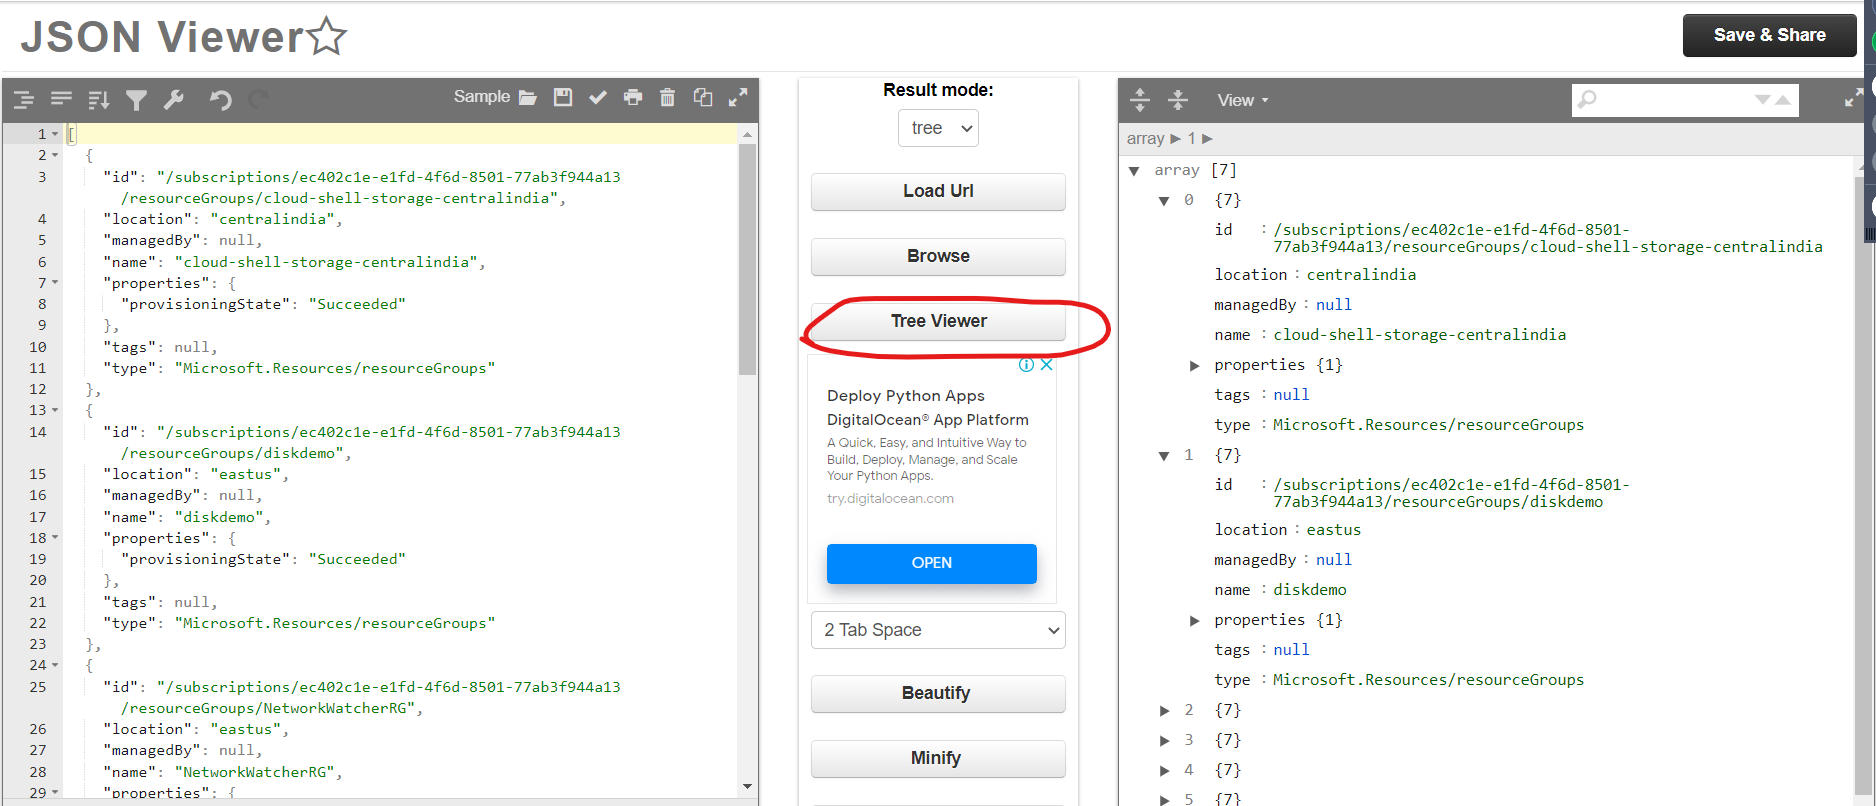This screenshot has height=806, width=1876.
Task: Click the Beautify button
Action: point(938,693)
